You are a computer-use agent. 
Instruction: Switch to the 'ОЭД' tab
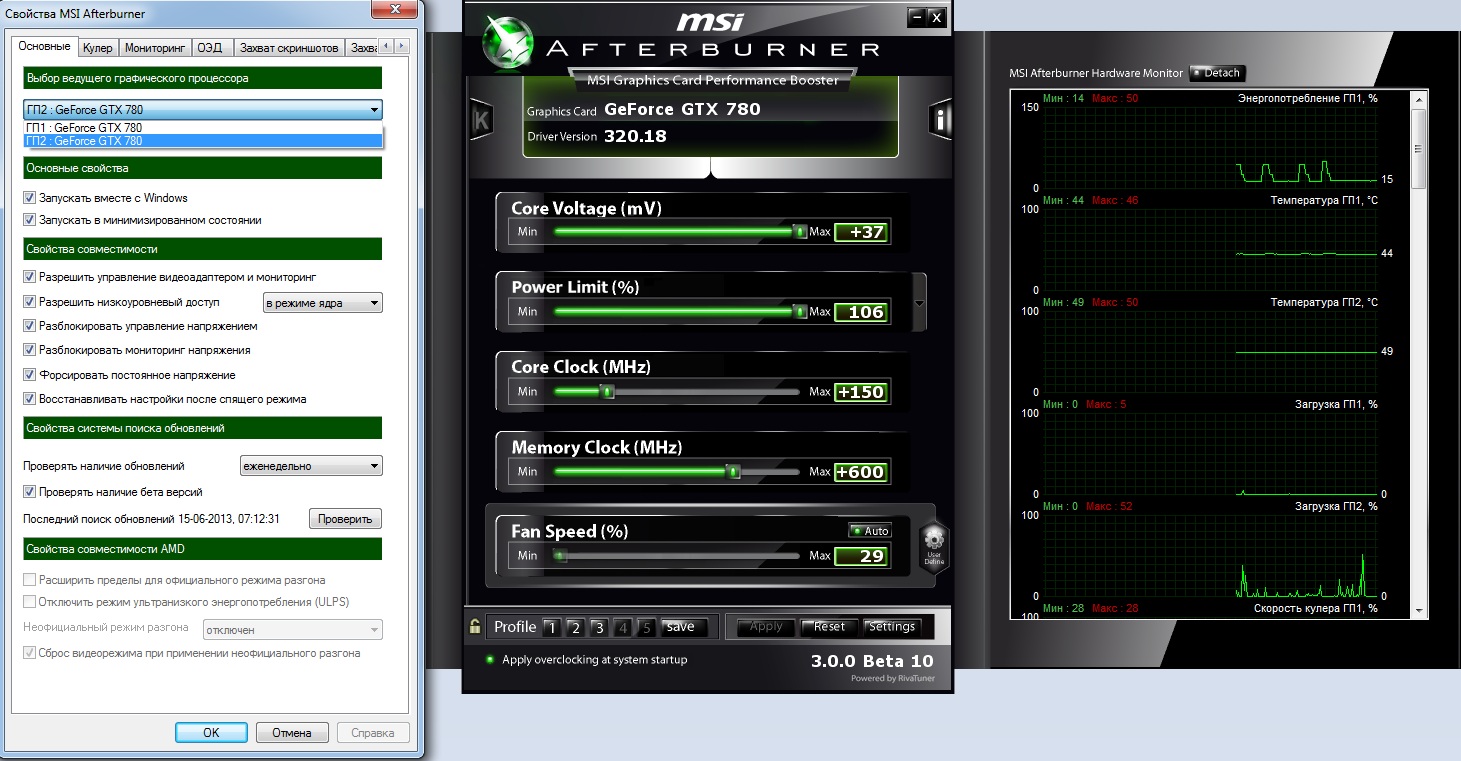(x=210, y=48)
